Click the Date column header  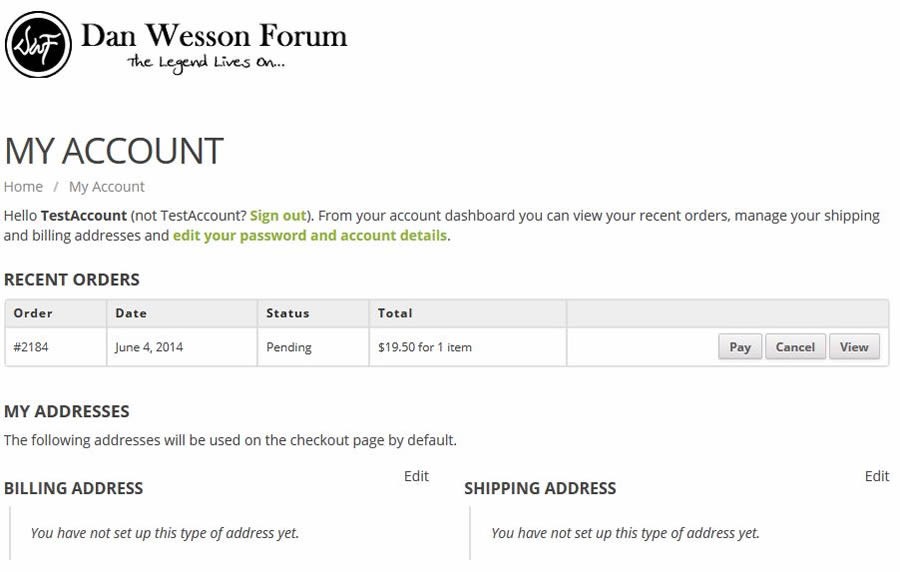pyautogui.click(x=182, y=313)
